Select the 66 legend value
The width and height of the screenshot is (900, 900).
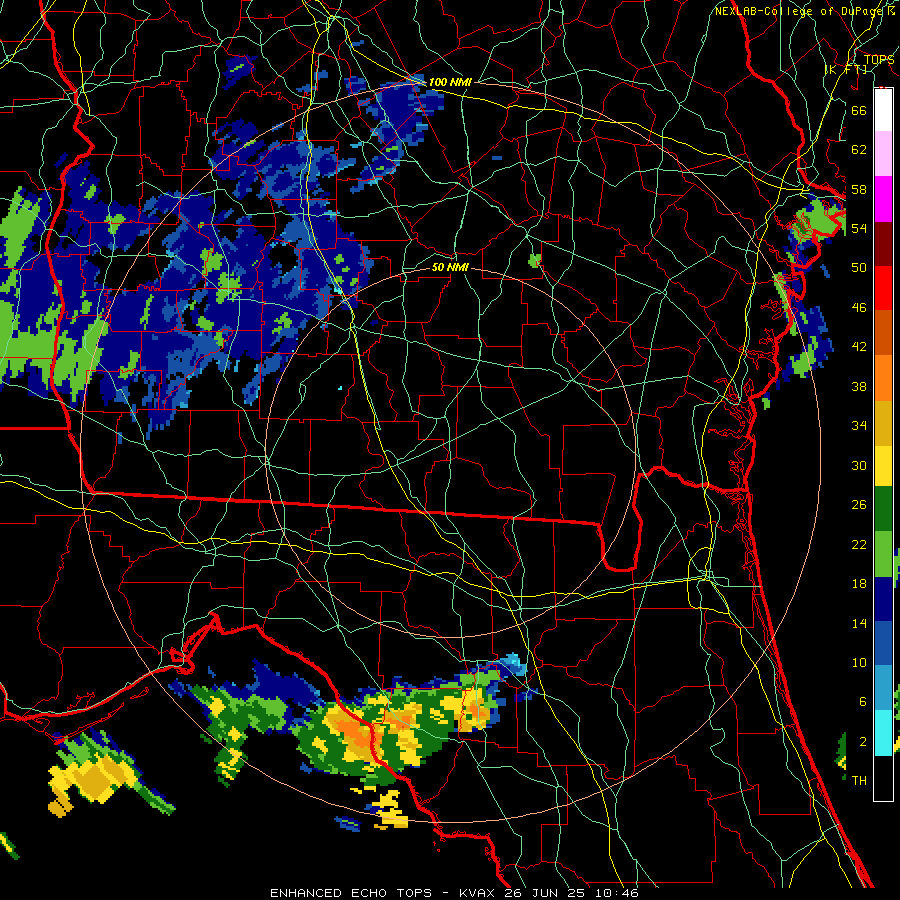pyautogui.click(x=859, y=110)
